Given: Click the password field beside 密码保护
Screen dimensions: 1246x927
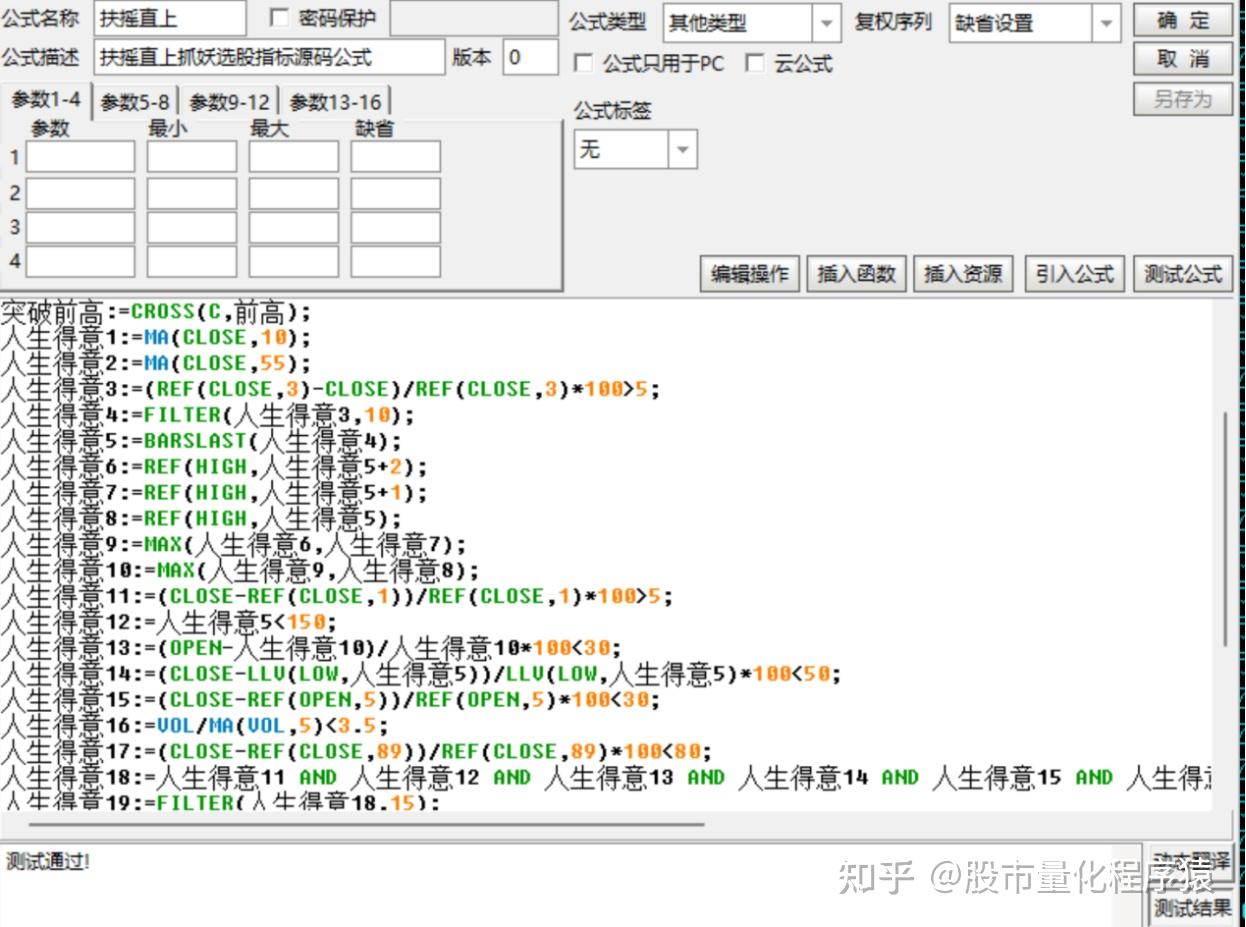Looking at the screenshot, I should (473, 18).
